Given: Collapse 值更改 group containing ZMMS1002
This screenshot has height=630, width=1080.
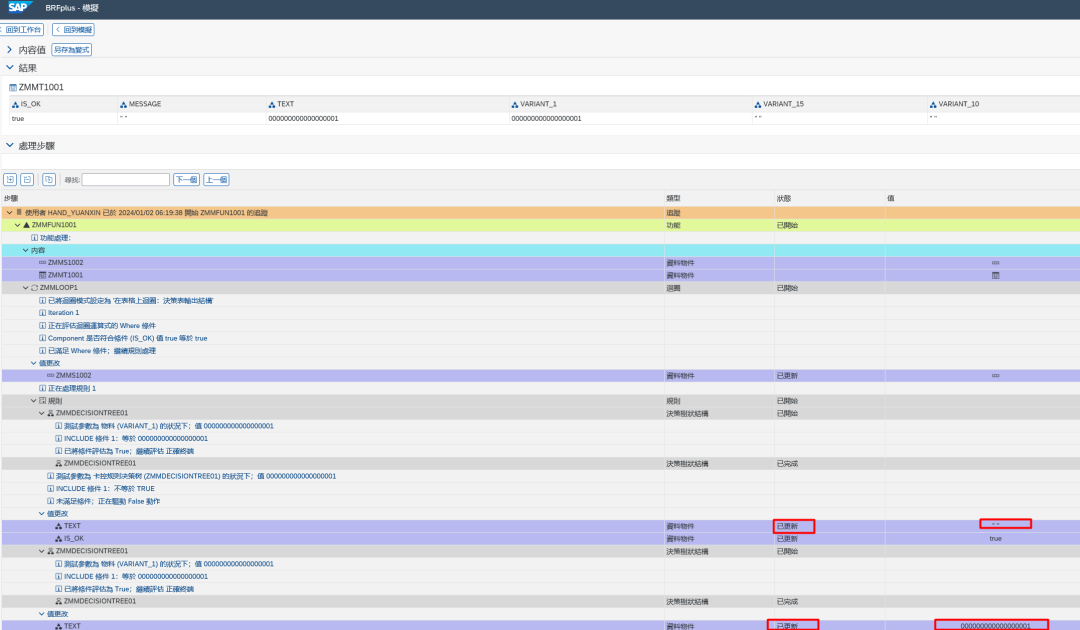Looking at the screenshot, I should (34, 363).
